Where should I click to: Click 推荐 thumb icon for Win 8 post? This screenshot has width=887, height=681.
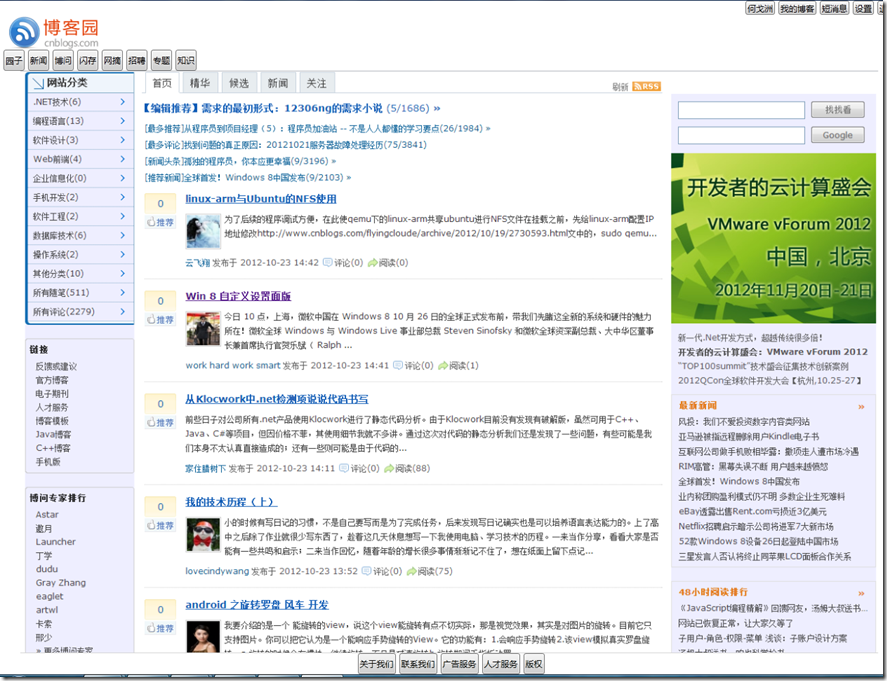[x=151, y=320]
